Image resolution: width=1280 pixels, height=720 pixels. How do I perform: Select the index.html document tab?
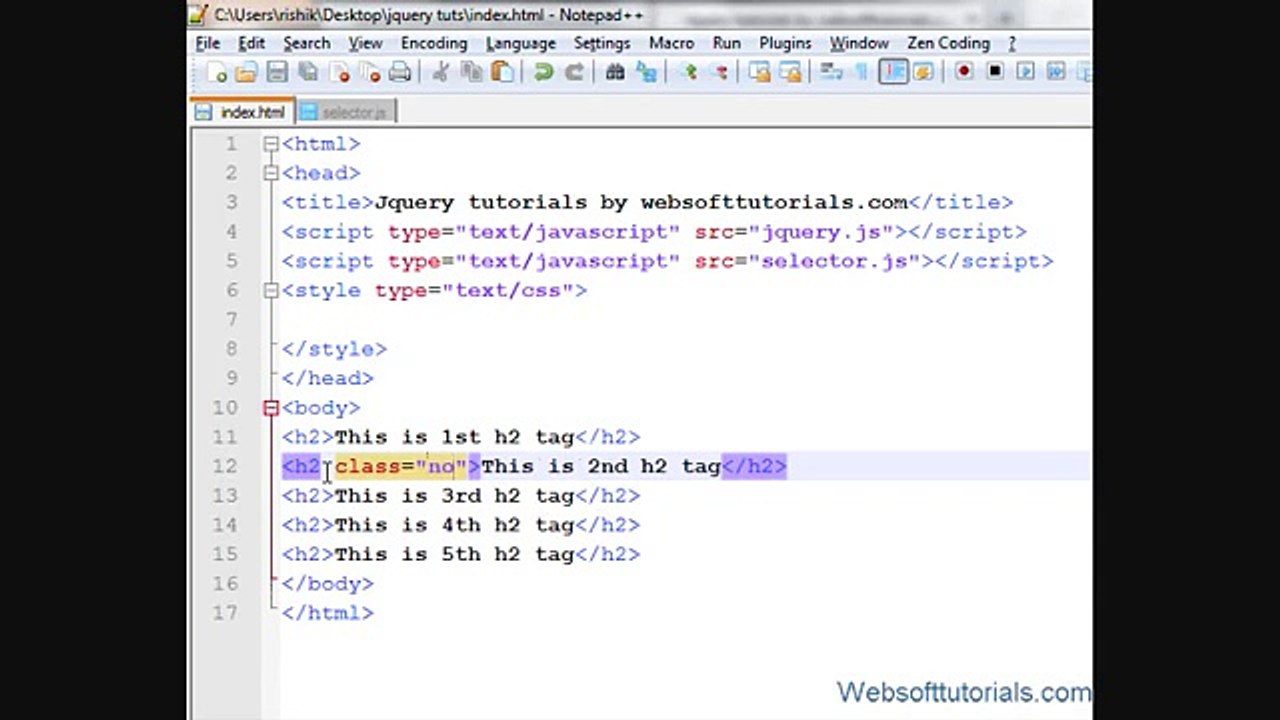pos(243,112)
